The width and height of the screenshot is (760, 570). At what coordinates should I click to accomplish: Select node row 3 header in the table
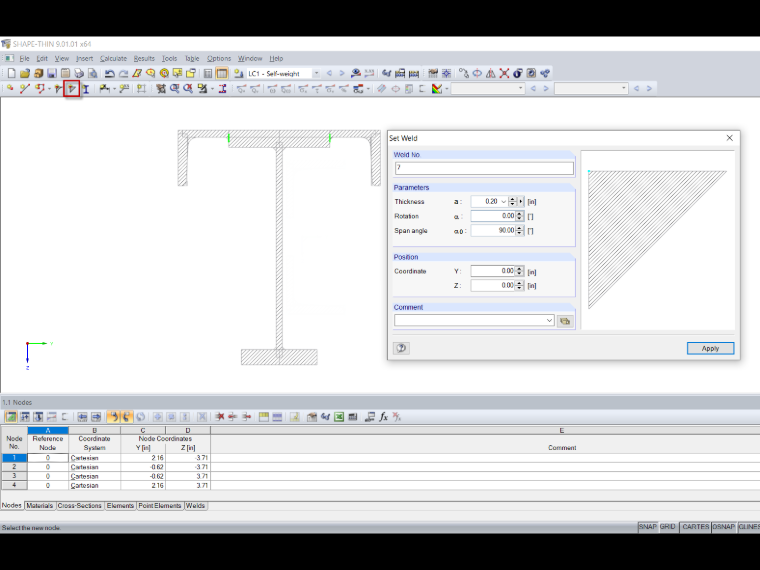14,476
